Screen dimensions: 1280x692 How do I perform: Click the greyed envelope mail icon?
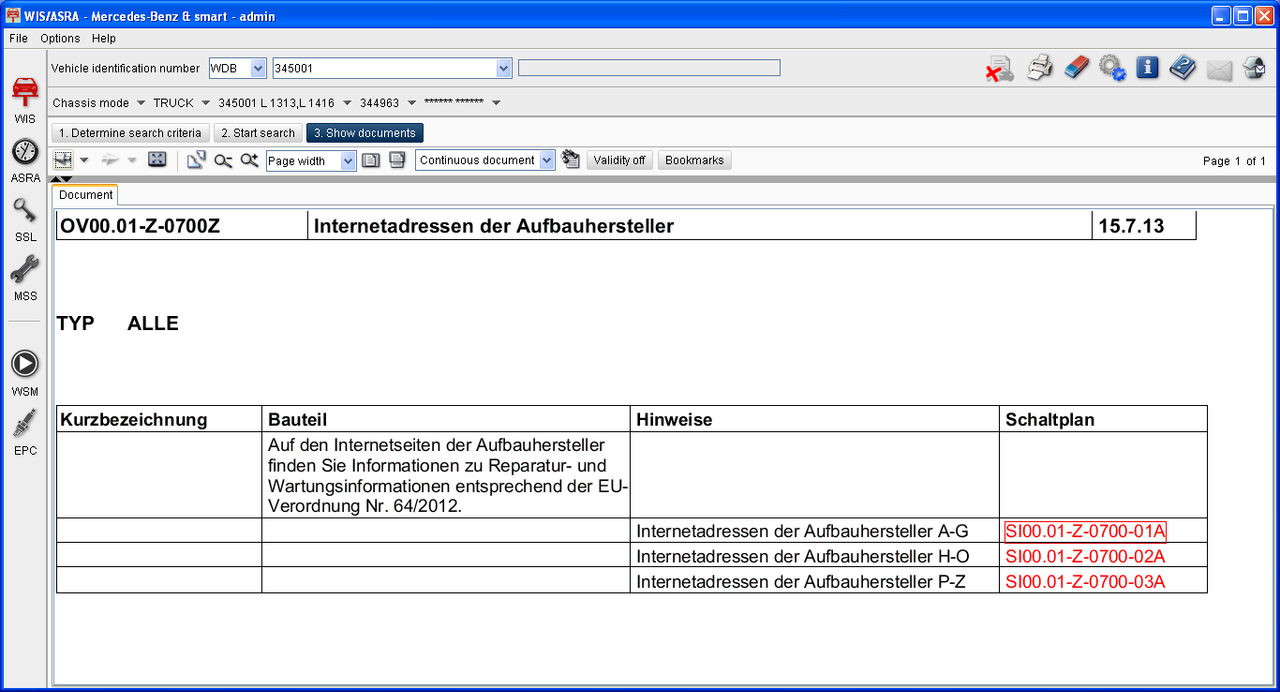tap(1219, 70)
